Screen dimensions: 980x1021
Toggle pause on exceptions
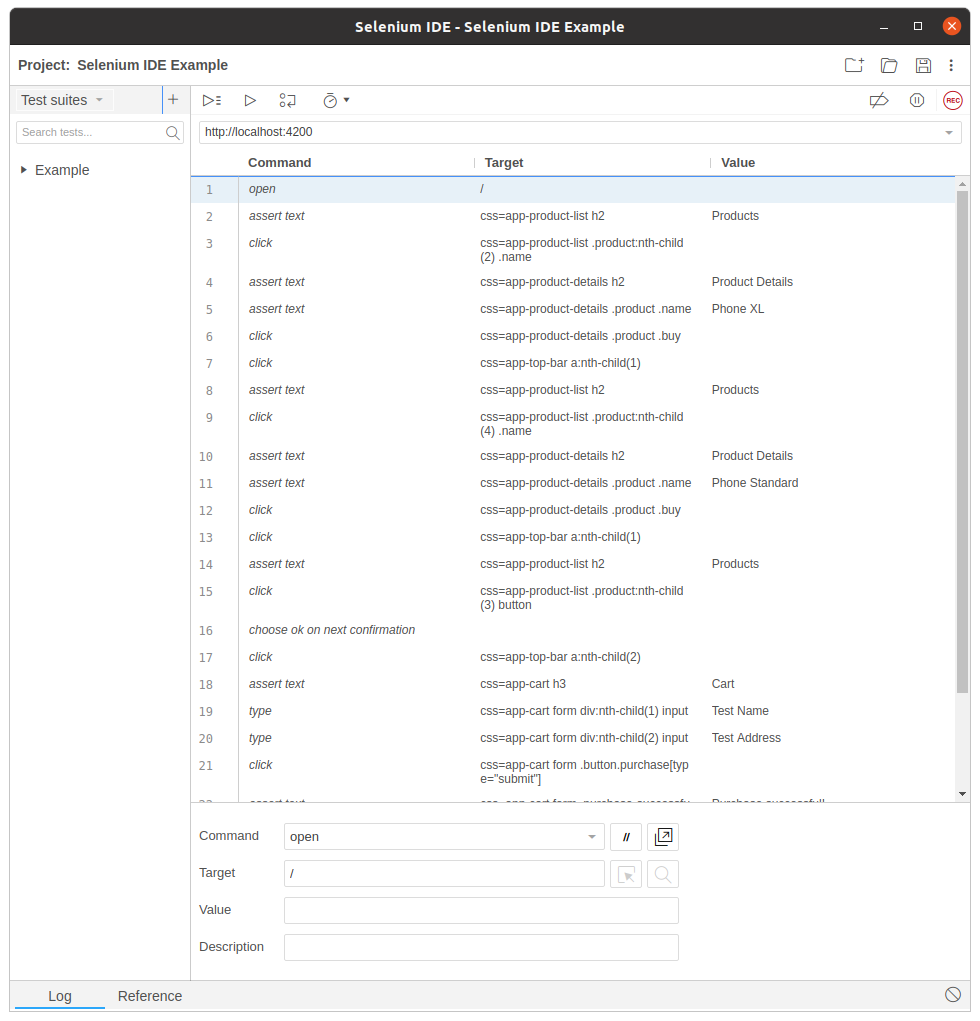coord(917,100)
